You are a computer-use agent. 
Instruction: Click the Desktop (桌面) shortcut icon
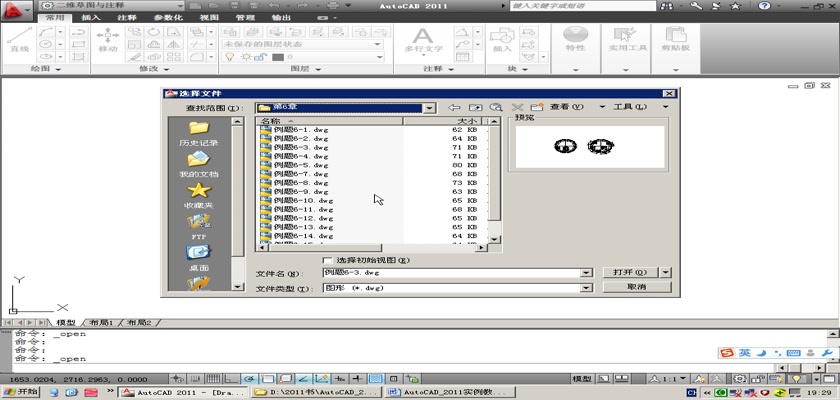tap(198, 252)
